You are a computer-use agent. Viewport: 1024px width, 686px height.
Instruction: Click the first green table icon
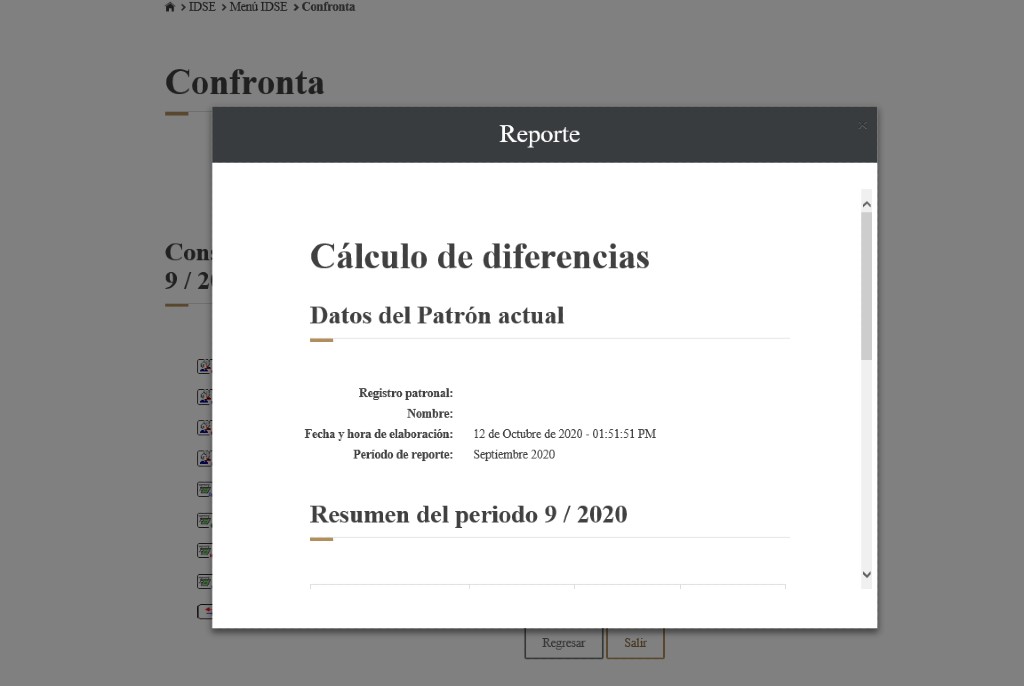pyautogui.click(x=204, y=489)
